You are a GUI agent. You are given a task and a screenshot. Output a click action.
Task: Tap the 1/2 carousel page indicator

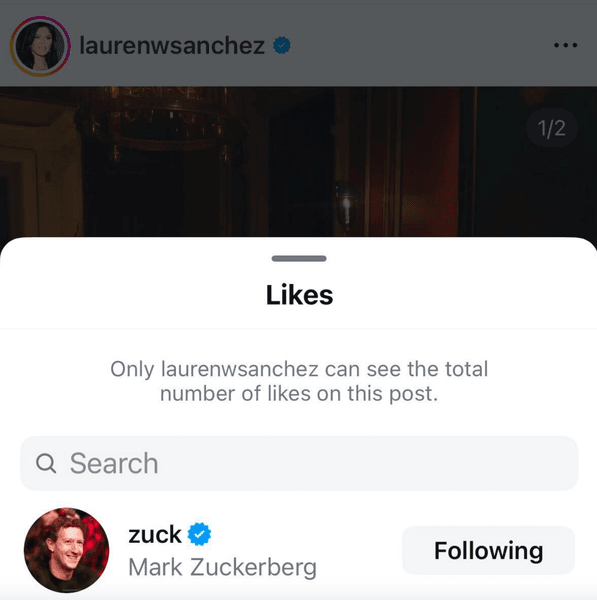pos(551,128)
